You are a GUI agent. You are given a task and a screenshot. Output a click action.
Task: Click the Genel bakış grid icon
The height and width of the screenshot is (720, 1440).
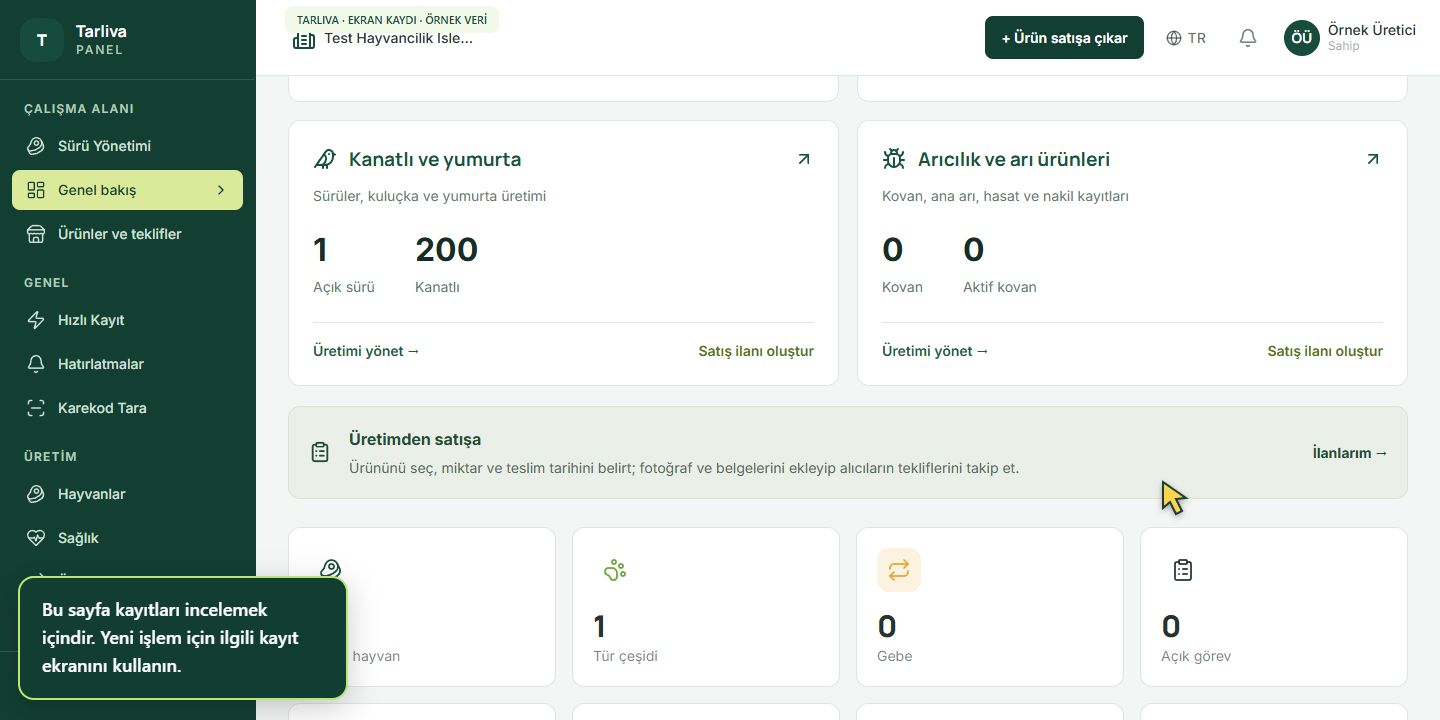point(36,190)
